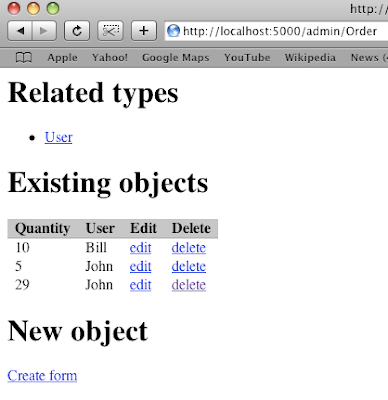The width and height of the screenshot is (388, 400).
Task: Zoom the window with the green button
Action: click(53, 8)
